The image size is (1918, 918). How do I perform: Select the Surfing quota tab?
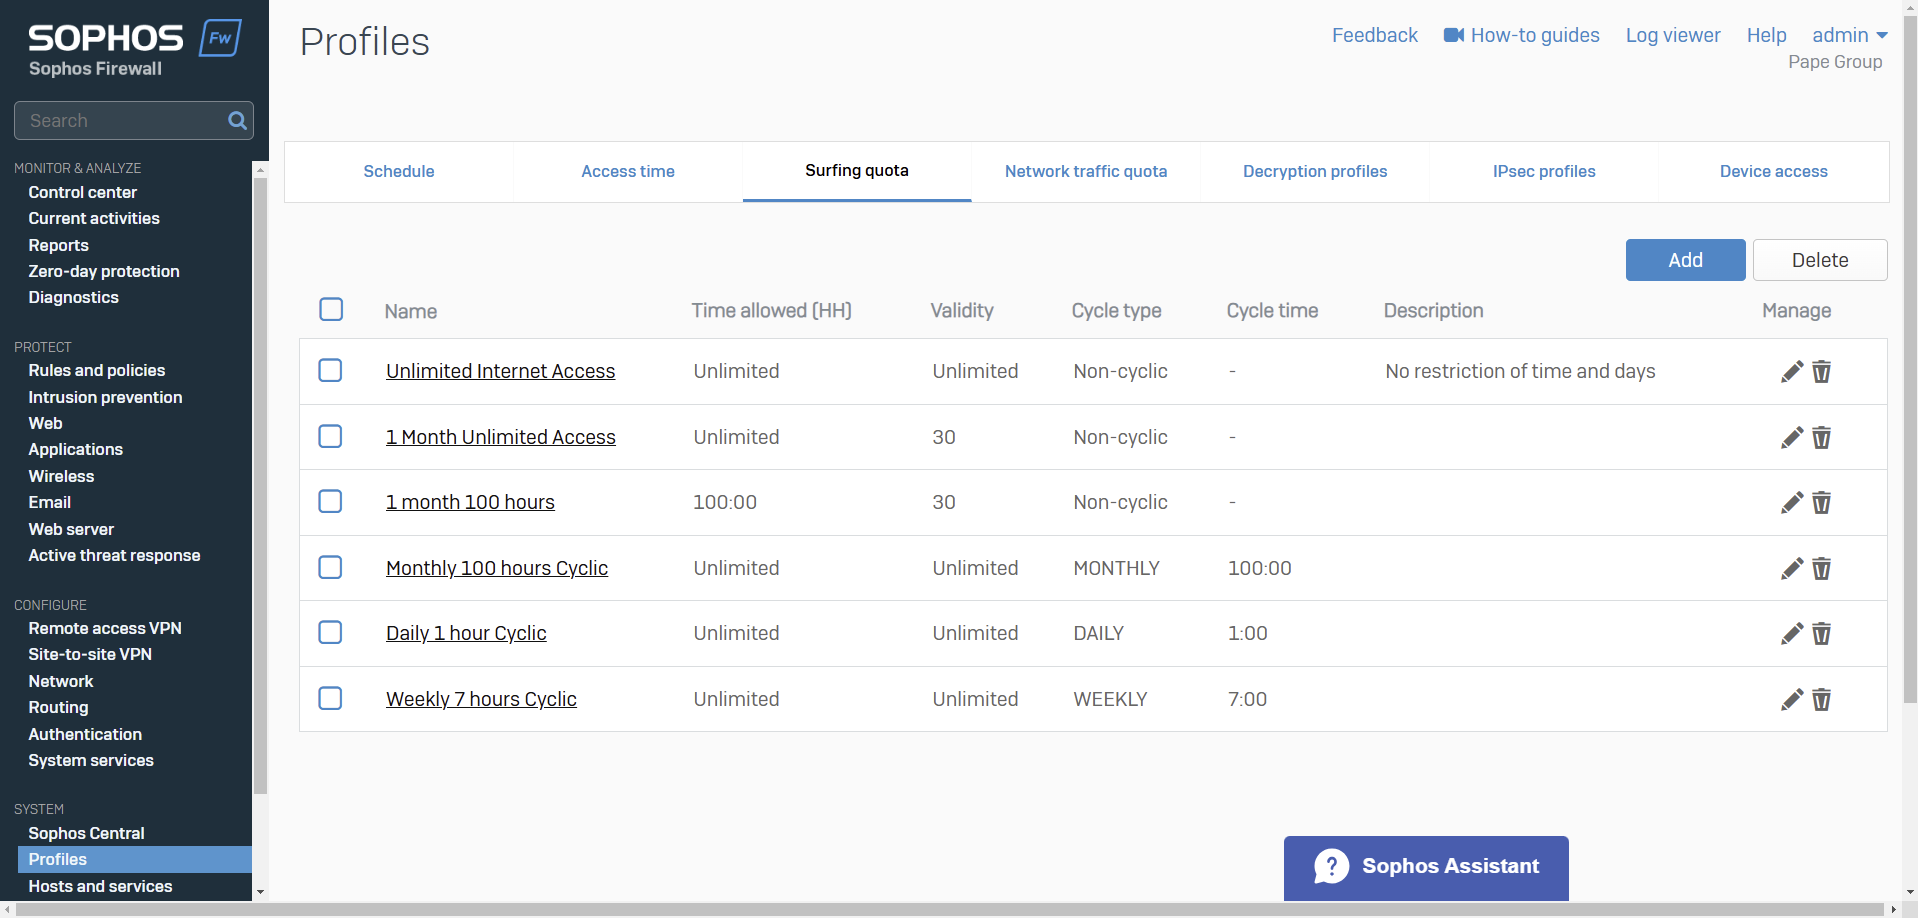[x=857, y=171]
